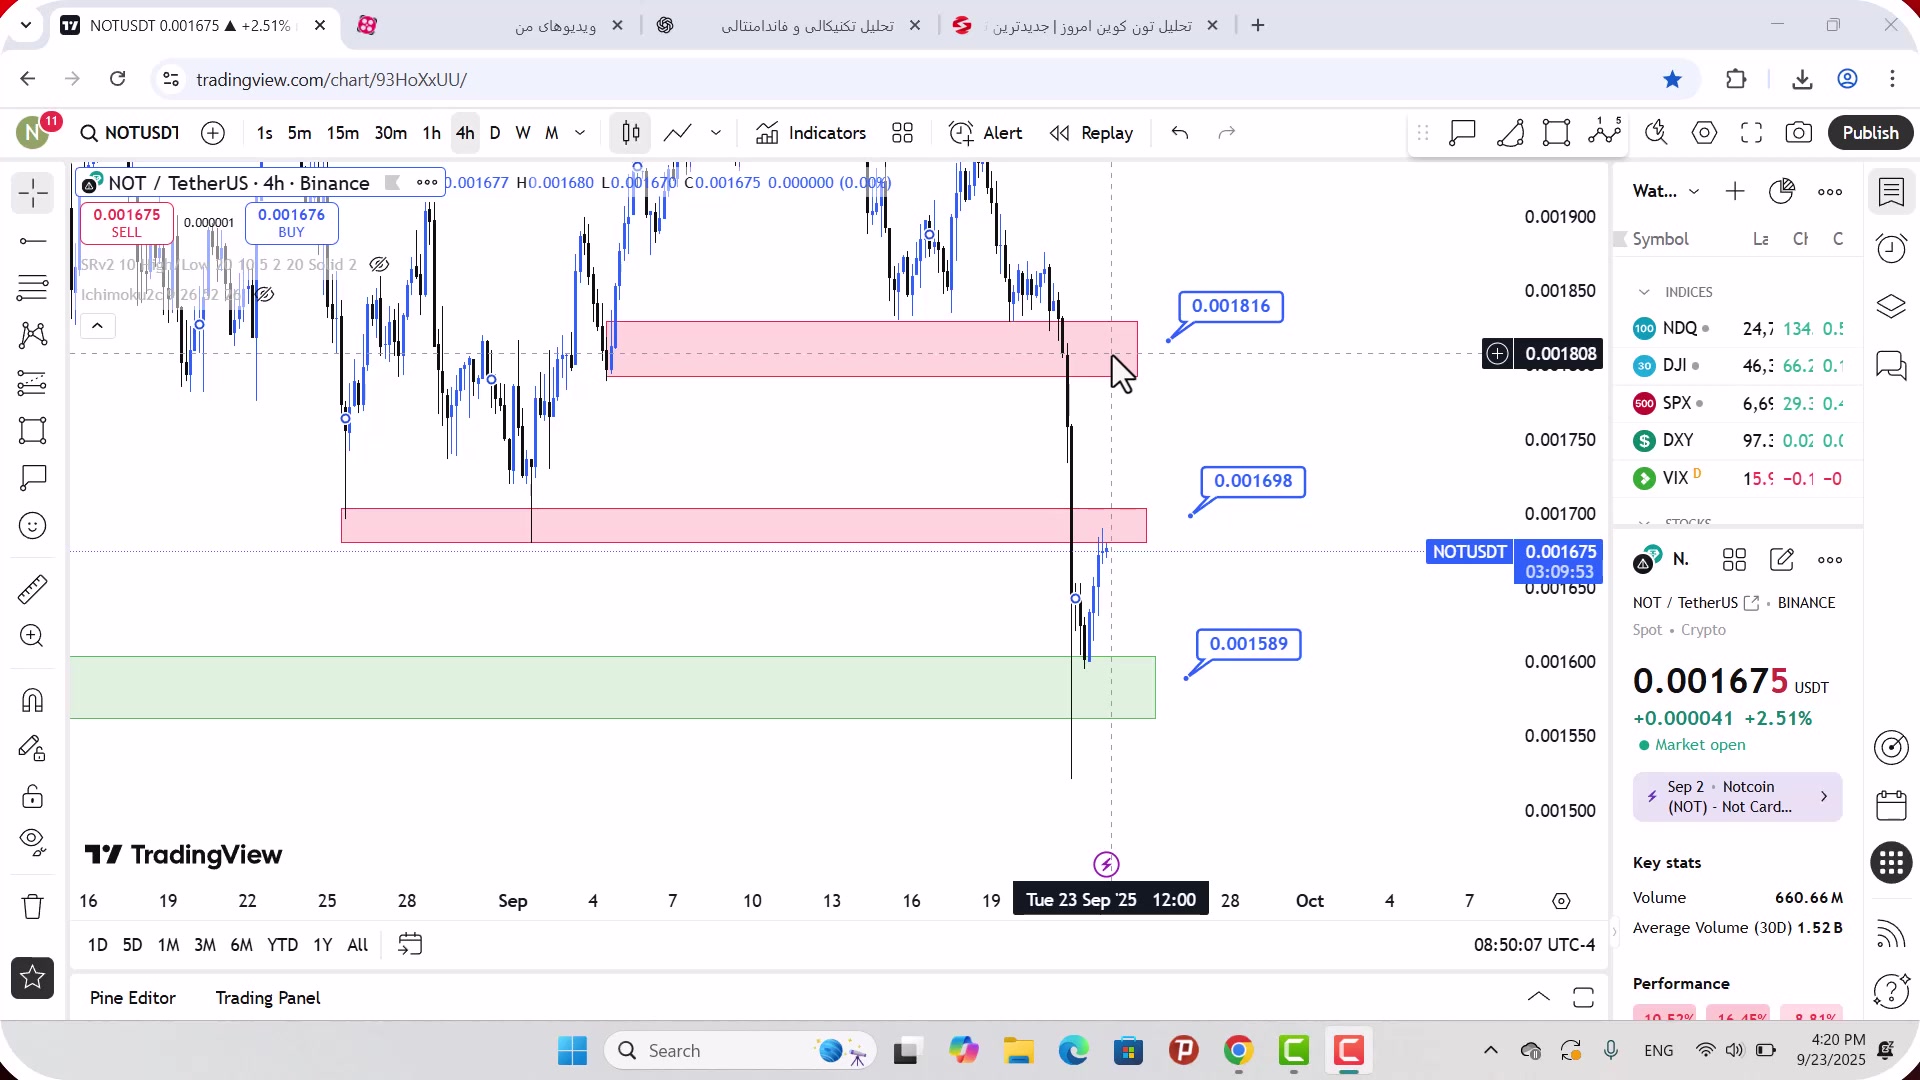Expand the timeframe interval dropdown
Viewport: 1920px width, 1080px height.
(x=580, y=133)
